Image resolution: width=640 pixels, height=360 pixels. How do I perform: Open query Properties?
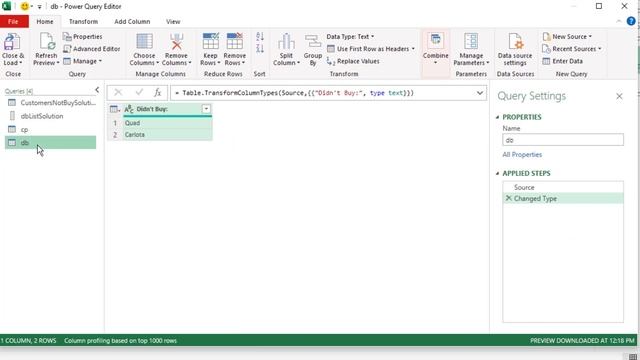pos(82,37)
